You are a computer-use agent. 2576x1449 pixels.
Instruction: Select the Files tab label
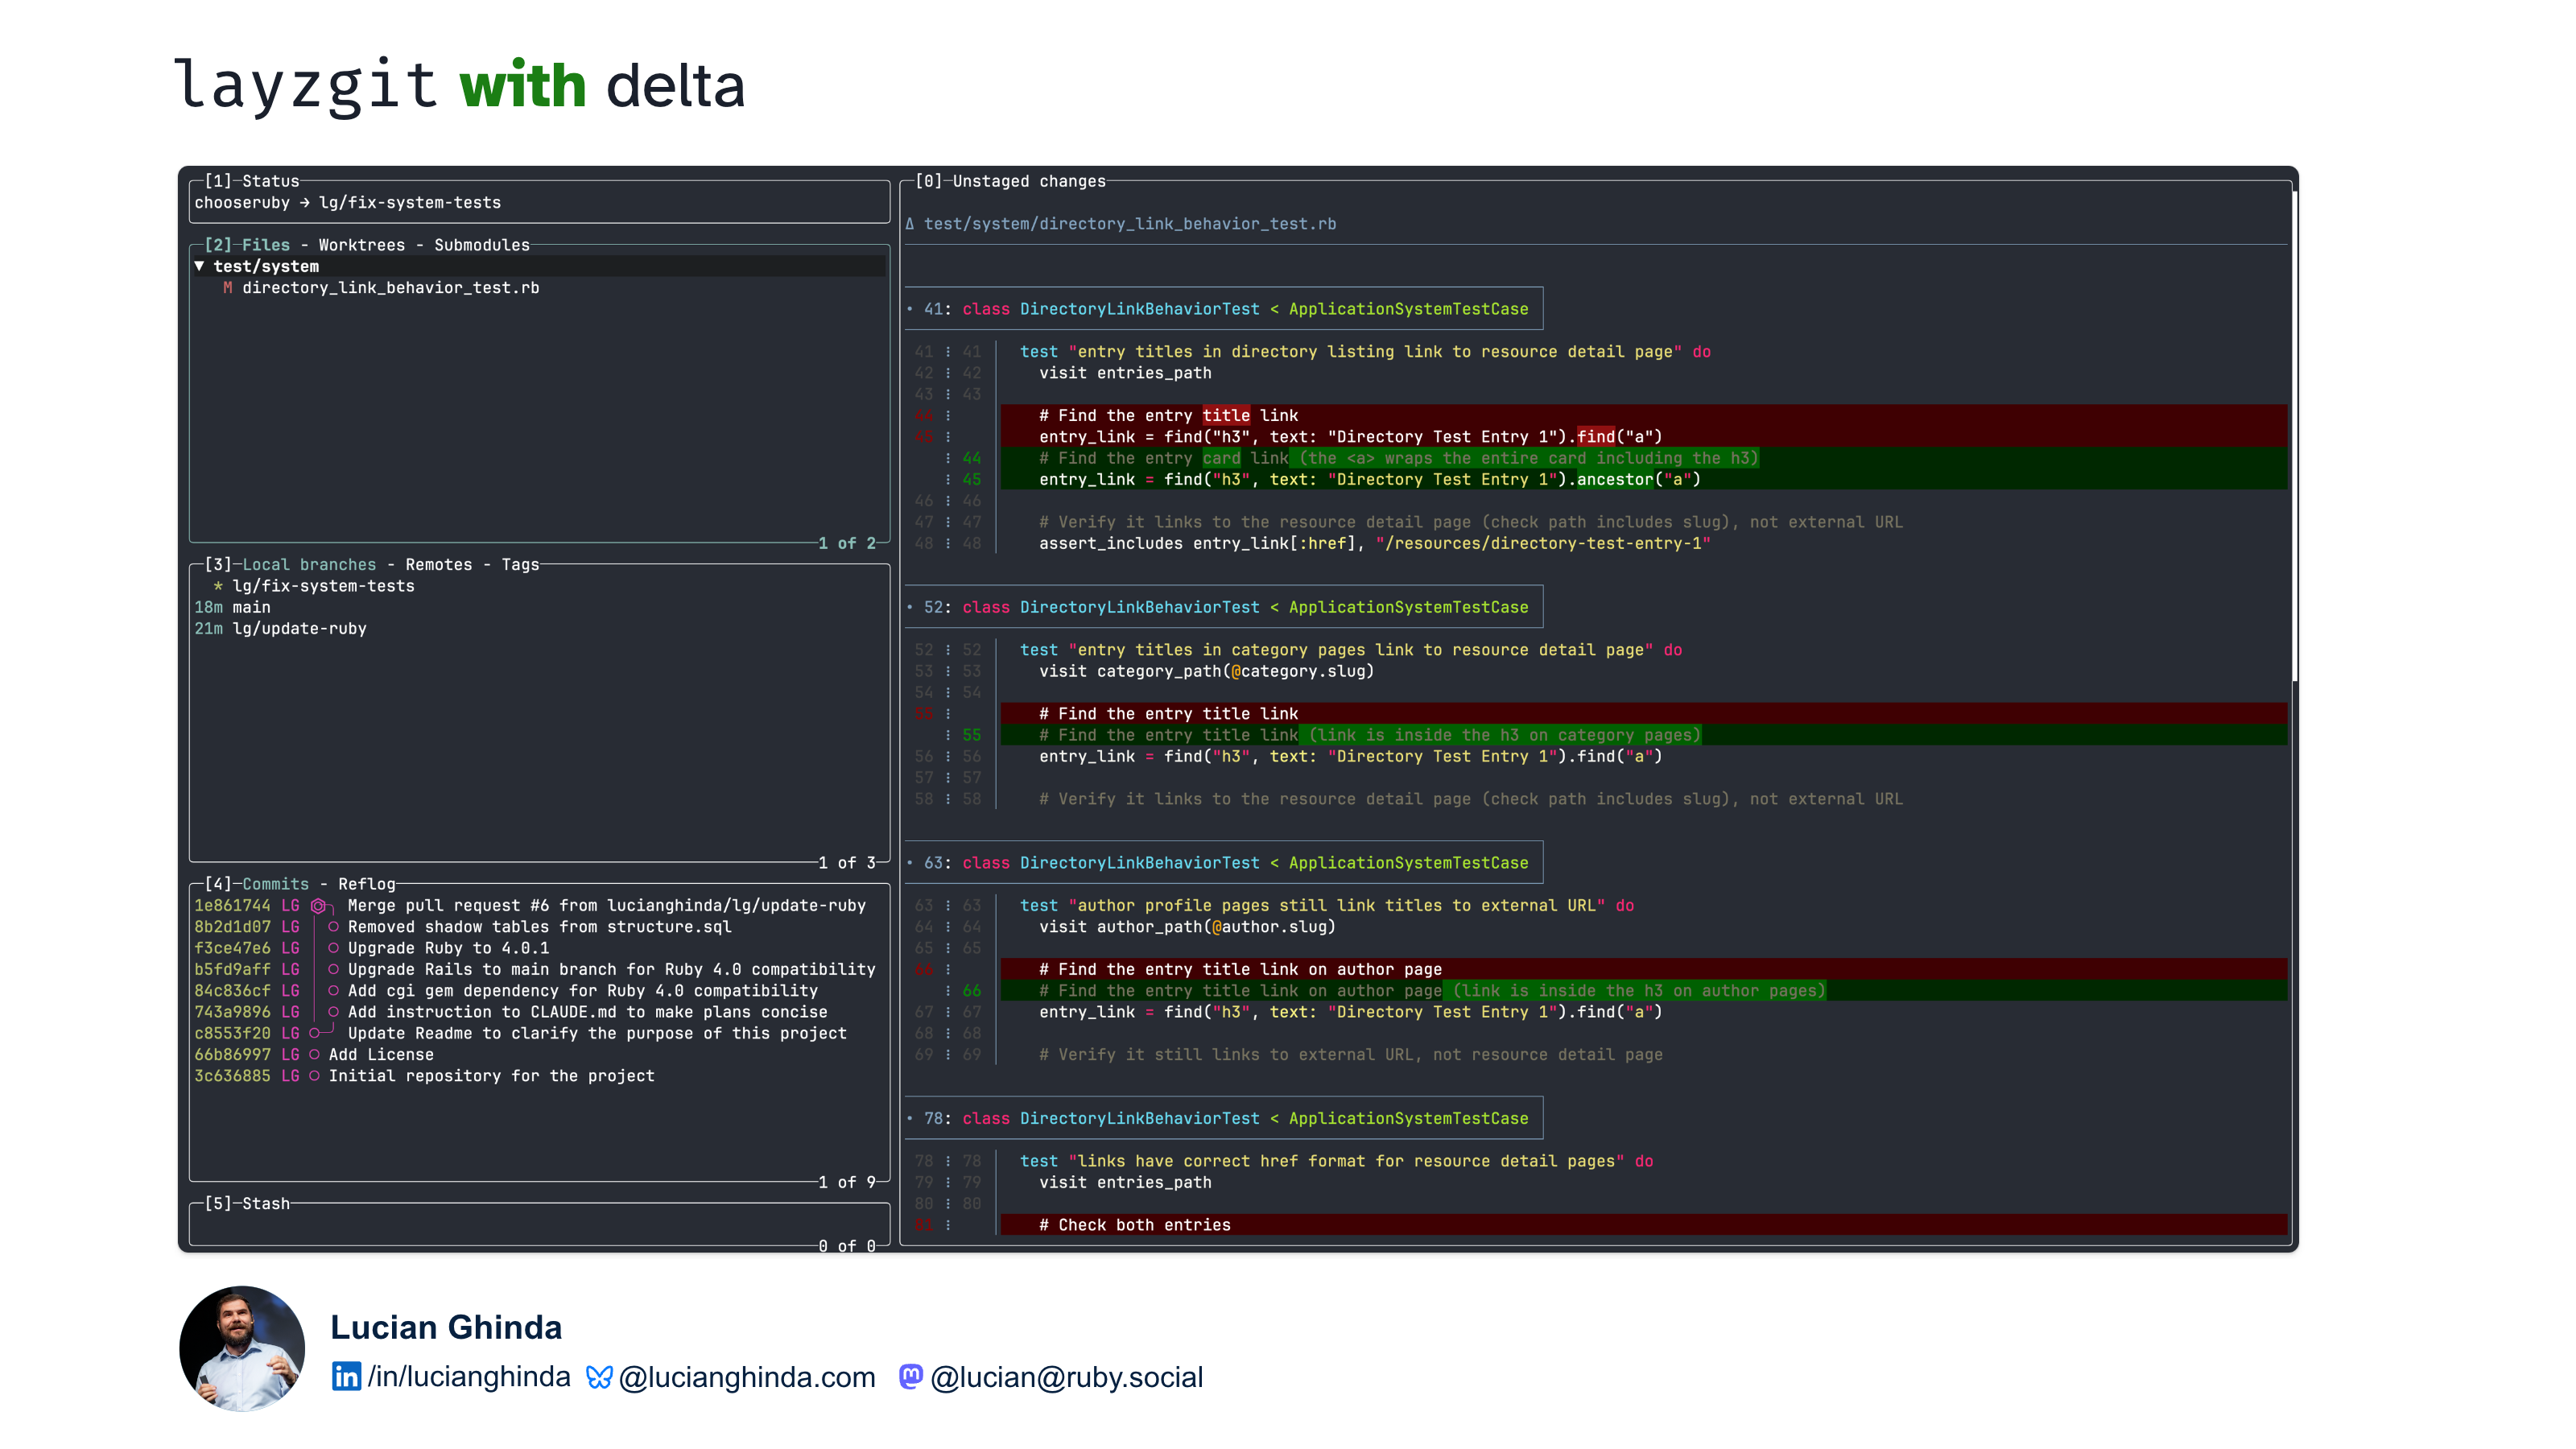(265, 245)
